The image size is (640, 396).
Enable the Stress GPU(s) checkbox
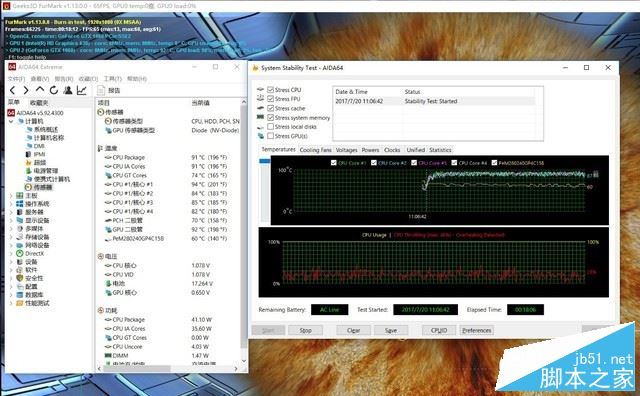(x=270, y=136)
